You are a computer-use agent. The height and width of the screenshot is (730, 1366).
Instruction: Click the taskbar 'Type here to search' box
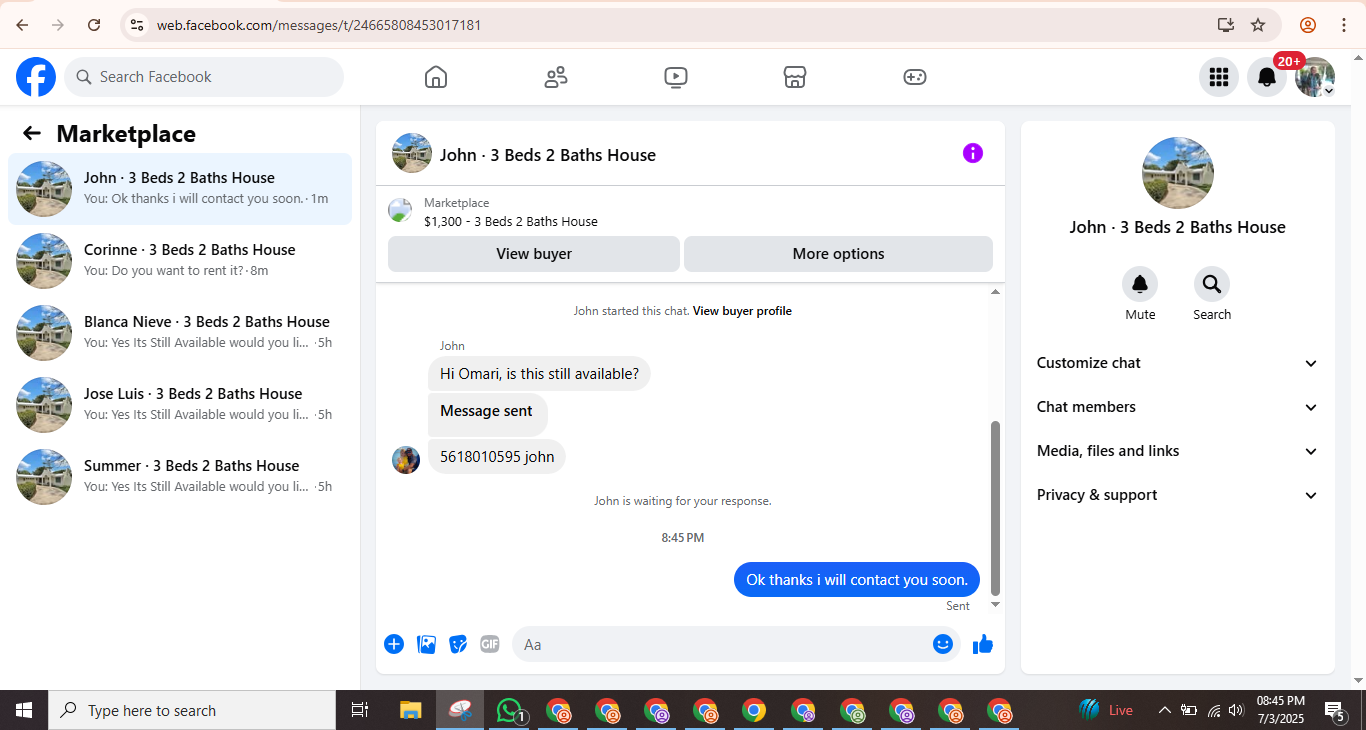click(192, 710)
